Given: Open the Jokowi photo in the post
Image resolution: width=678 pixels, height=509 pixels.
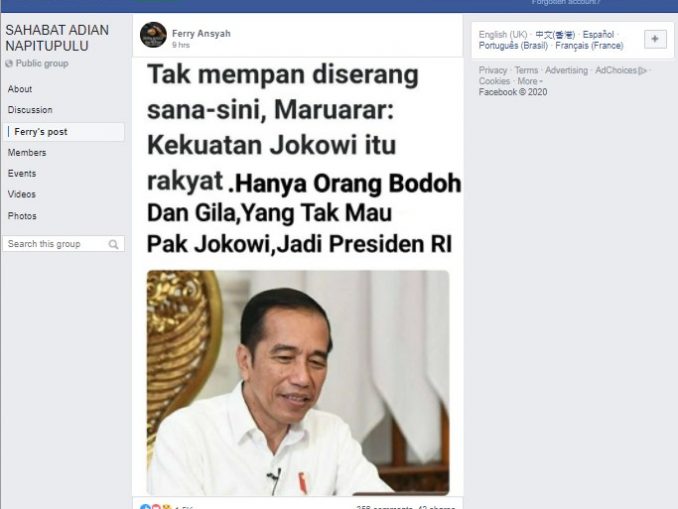Looking at the screenshot, I should pyautogui.click(x=298, y=383).
